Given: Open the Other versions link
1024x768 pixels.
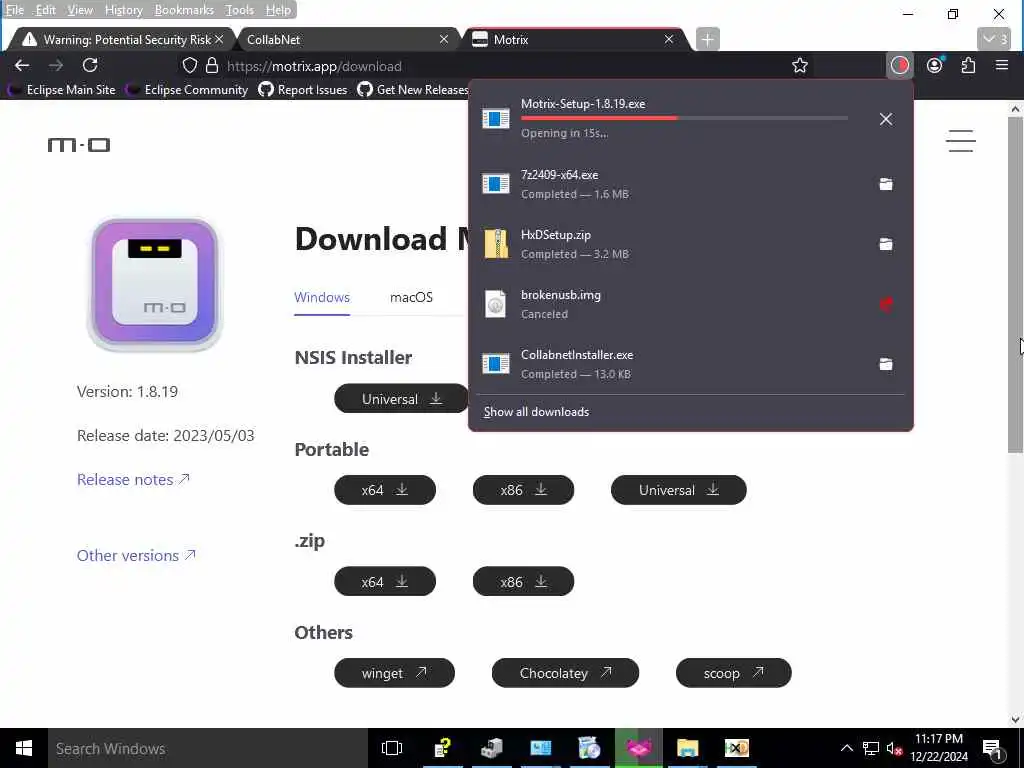Looking at the screenshot, I should pos(136,555).
